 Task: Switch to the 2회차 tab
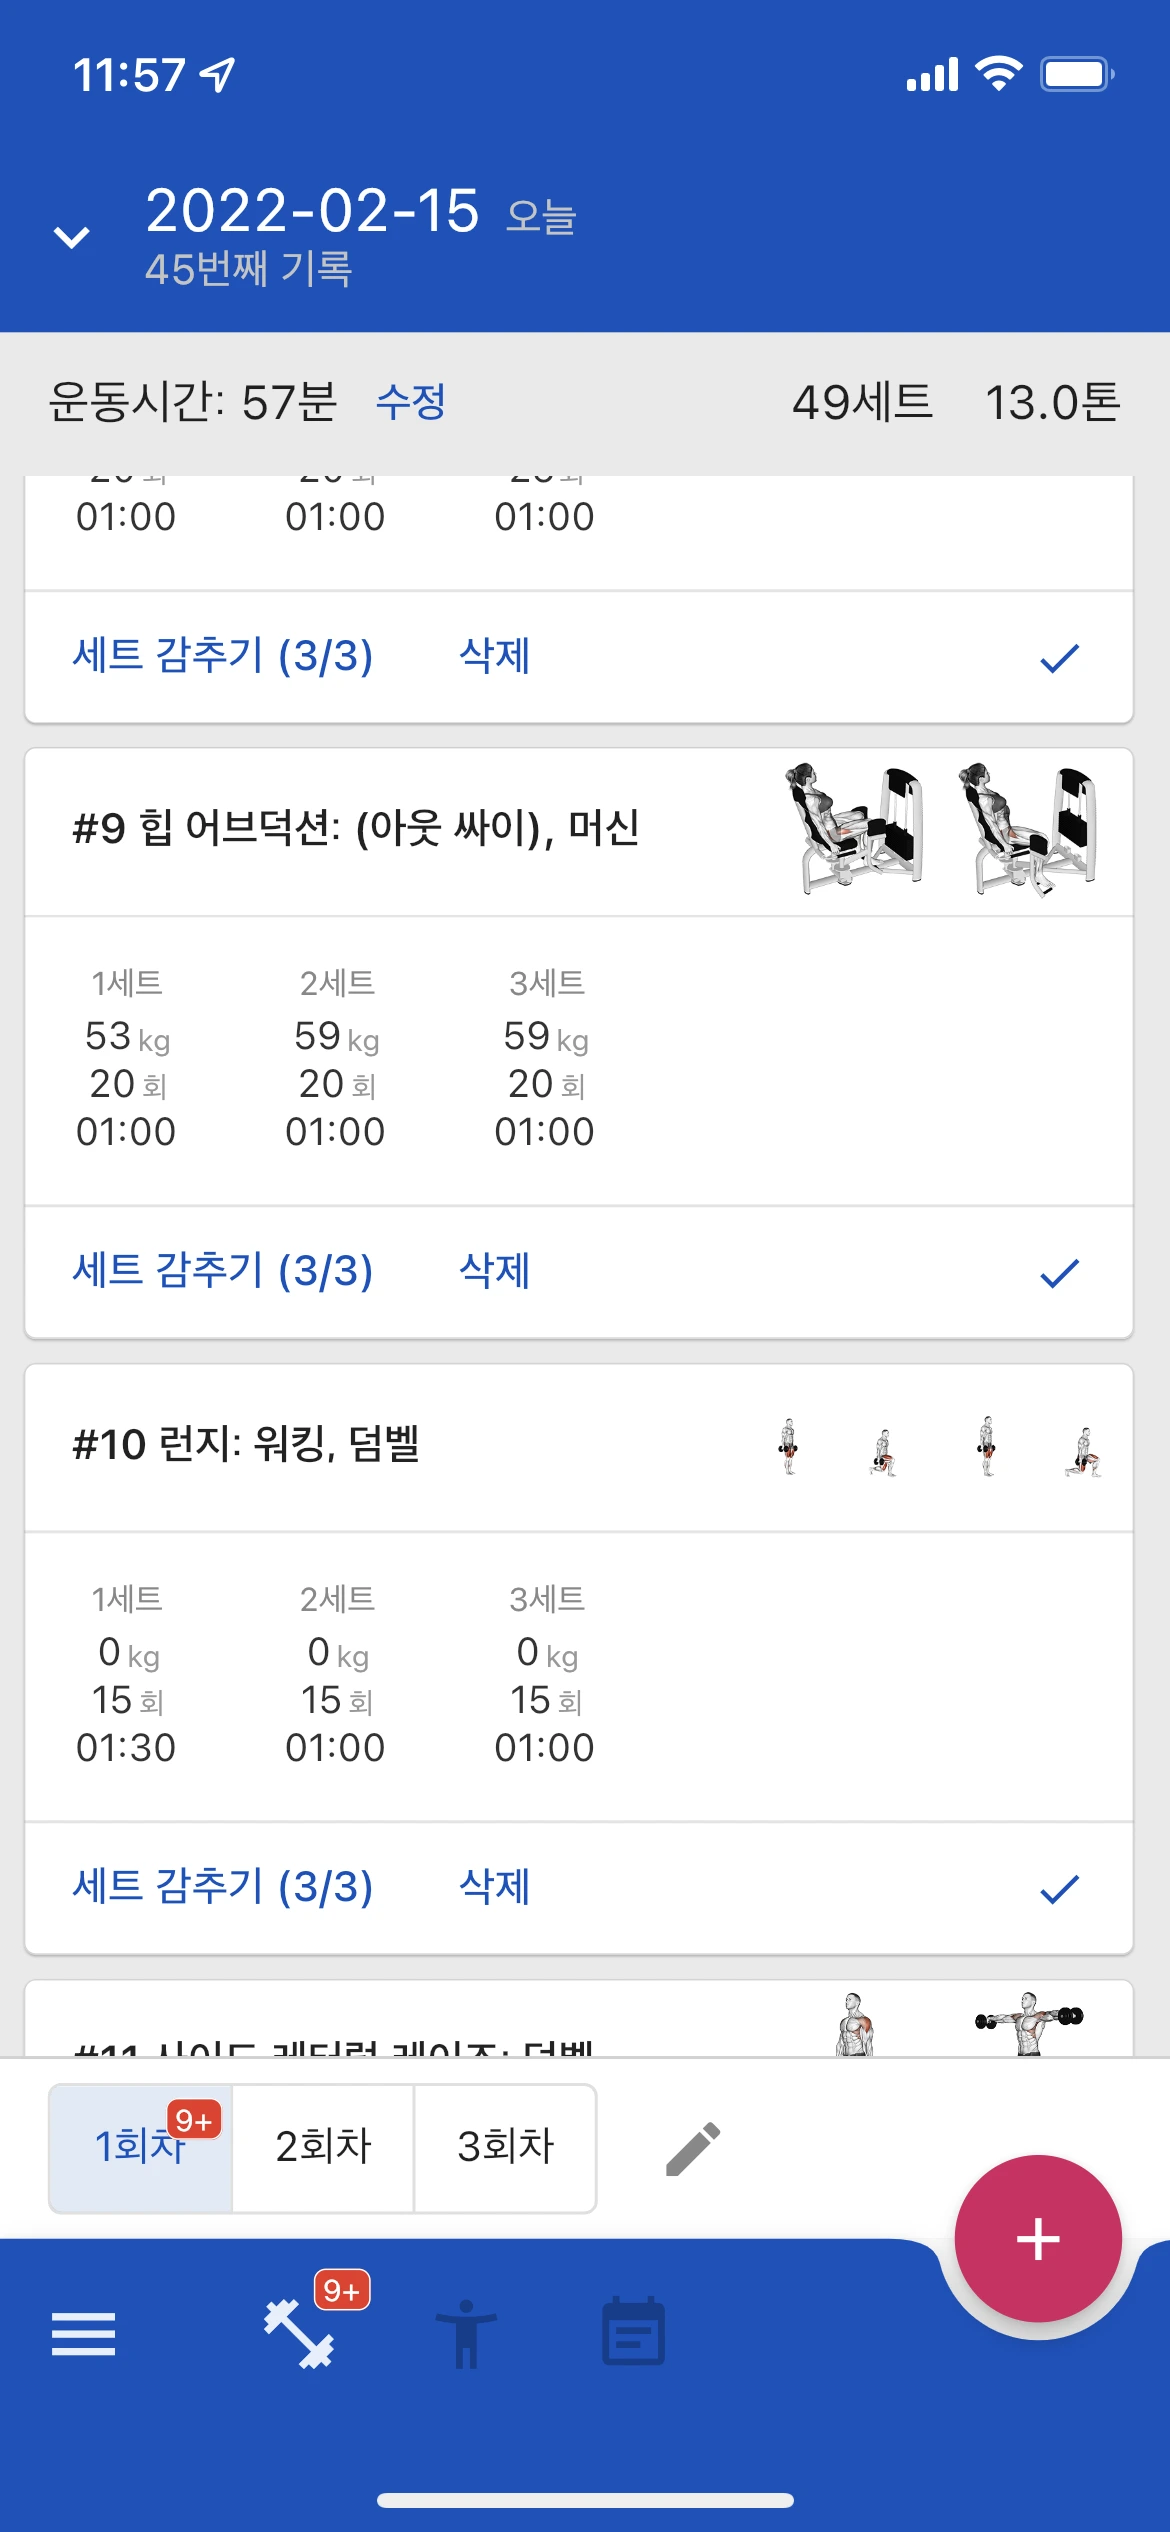point(323,2147)
